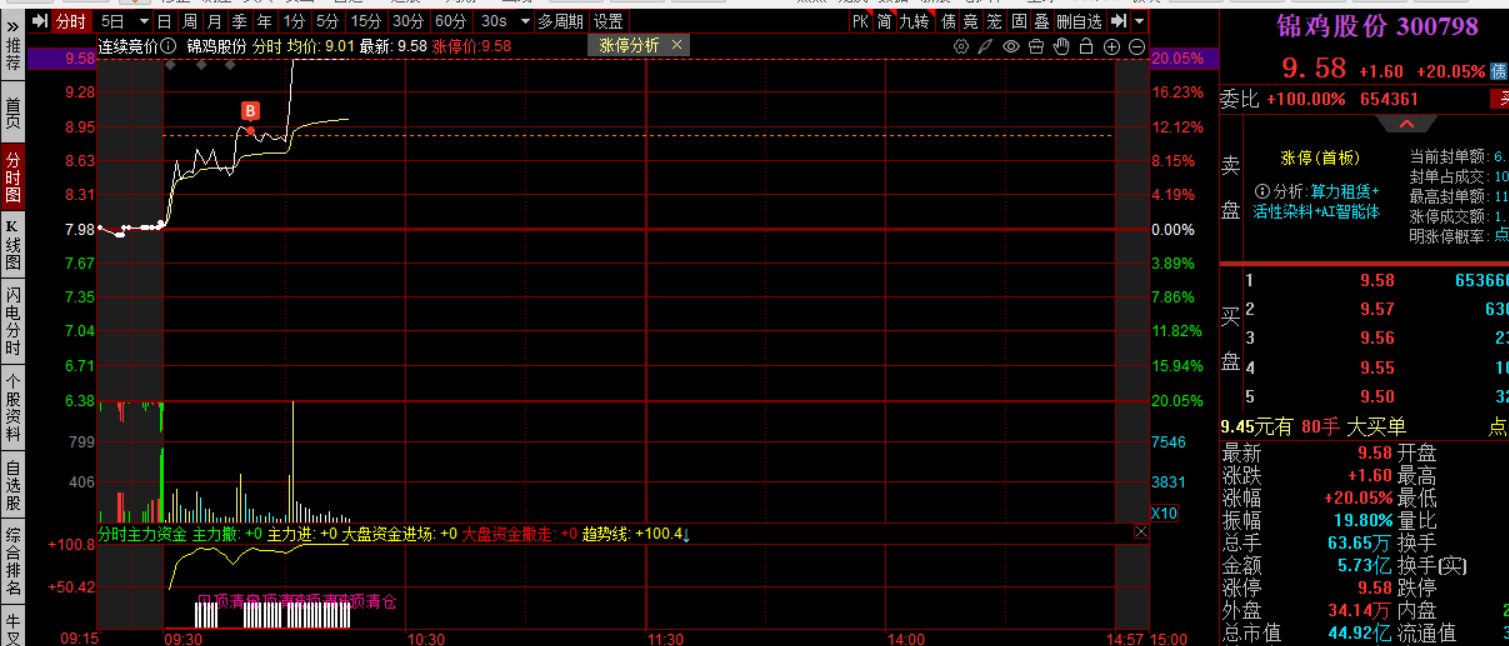This screenshot has height=646, width=1509.
Task: Open chart settings gear icon
Action: pos(961,46)
